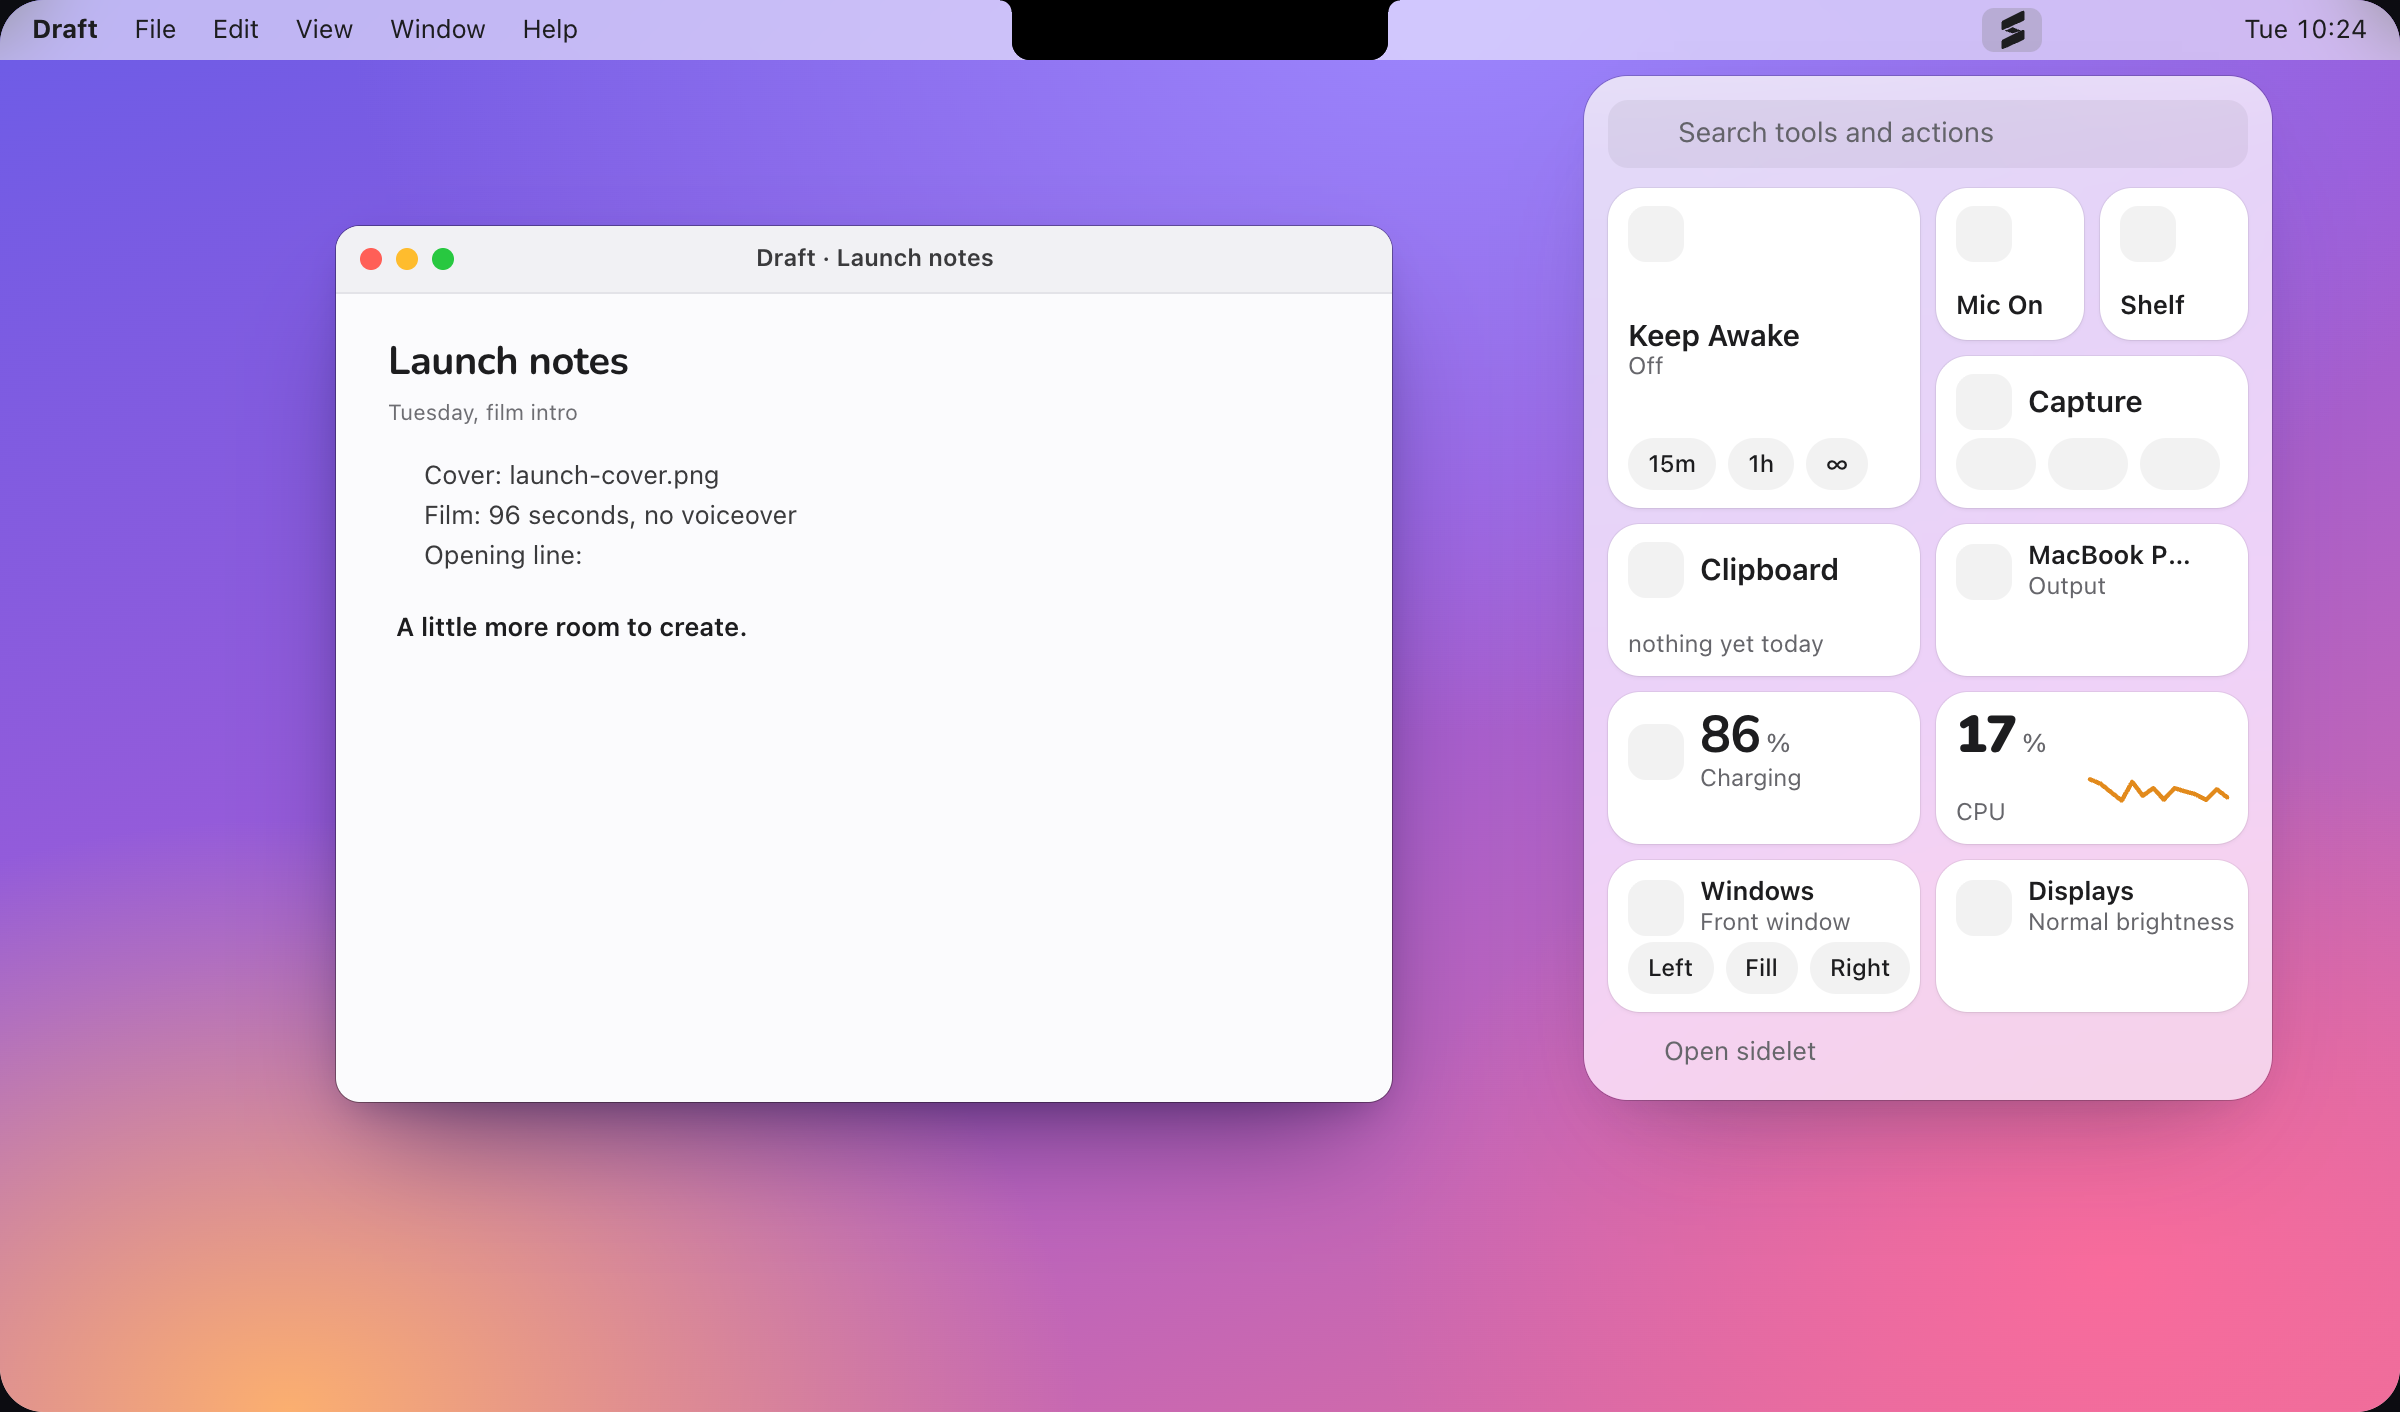Click the Displays 'Normal brightness' text
Image resolution: width=2400 pixels, height=1412 pixels.
2131,922
